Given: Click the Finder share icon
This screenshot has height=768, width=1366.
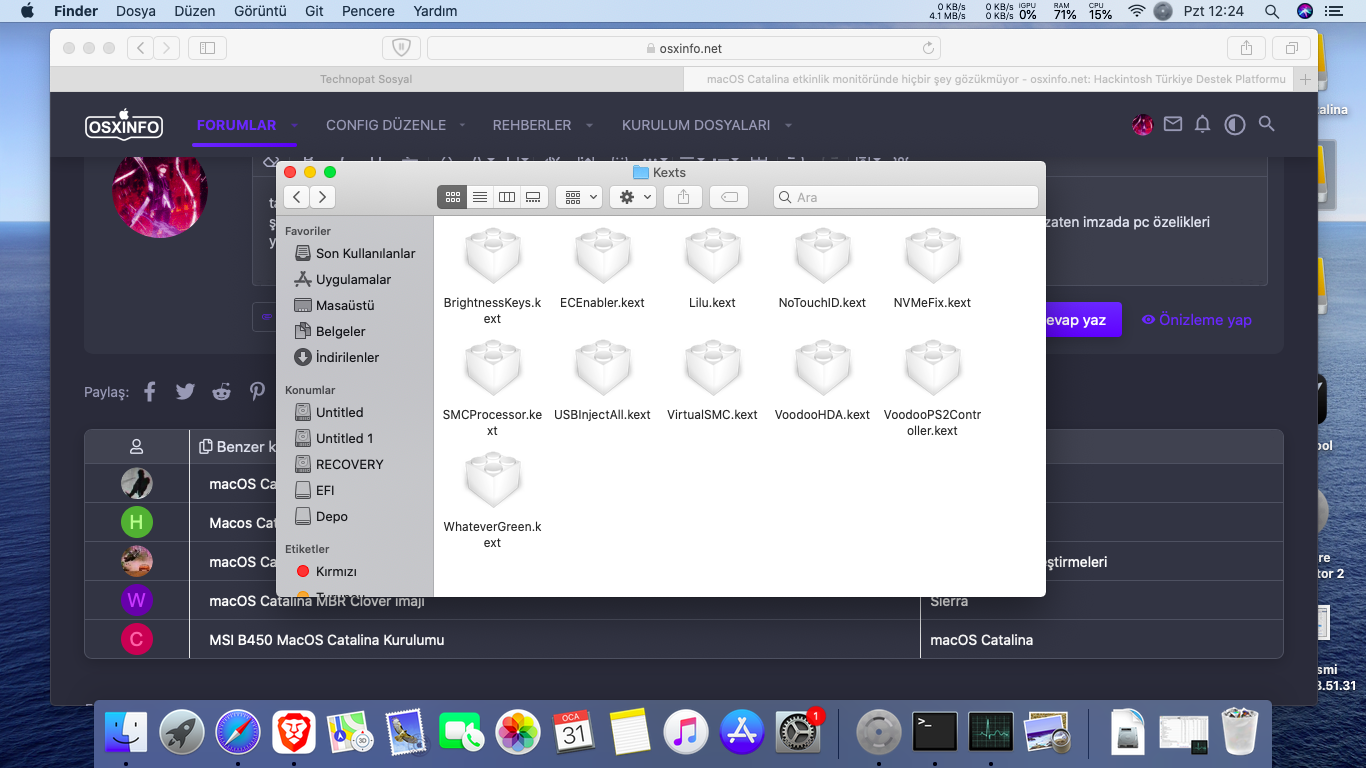Looking at the screenshot, I should [683, 197].
